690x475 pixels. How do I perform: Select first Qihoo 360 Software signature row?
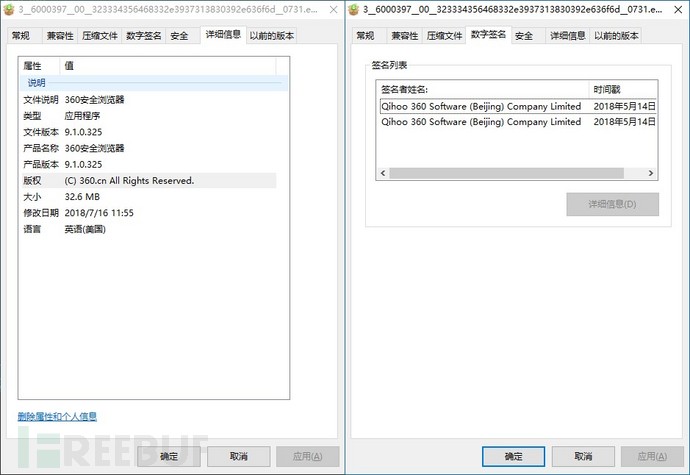click(x=518, y=107)
